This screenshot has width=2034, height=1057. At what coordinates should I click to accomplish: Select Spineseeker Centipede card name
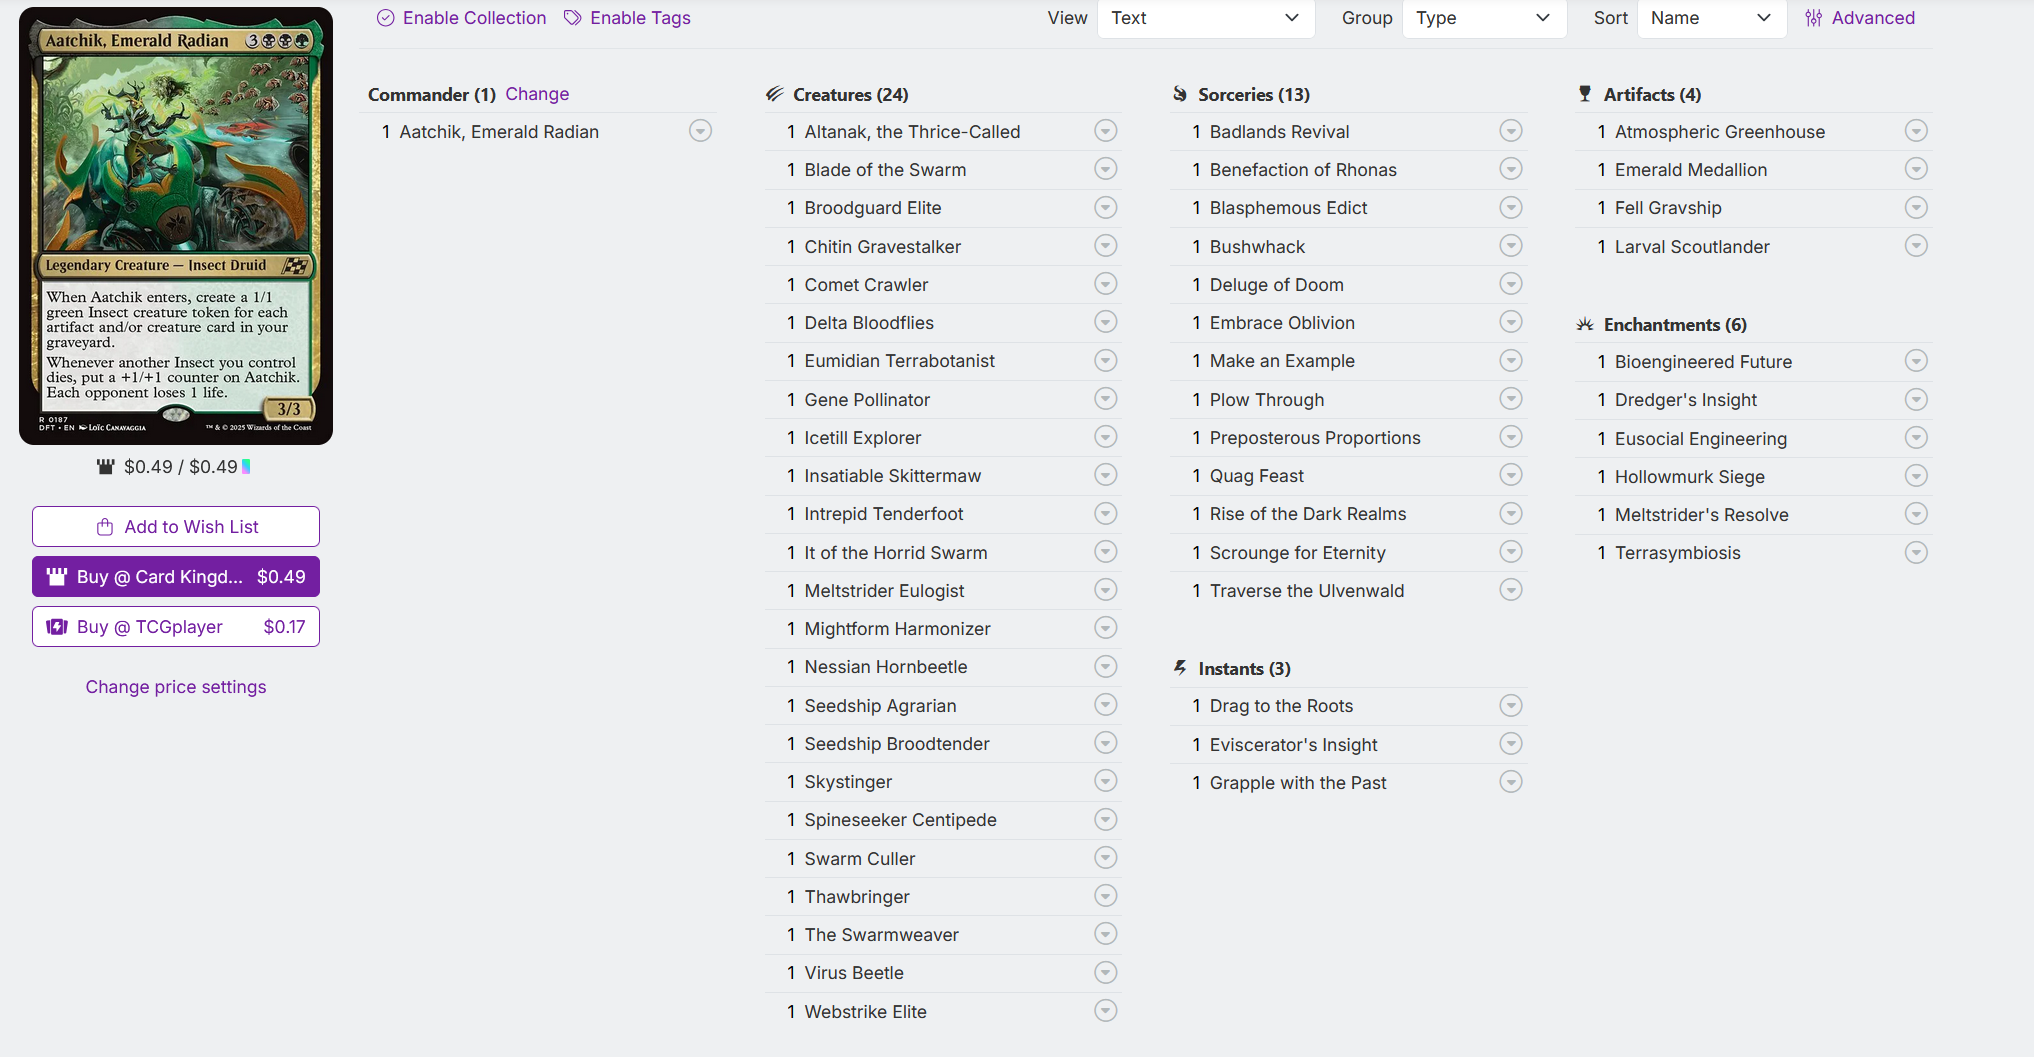(901, 820)
